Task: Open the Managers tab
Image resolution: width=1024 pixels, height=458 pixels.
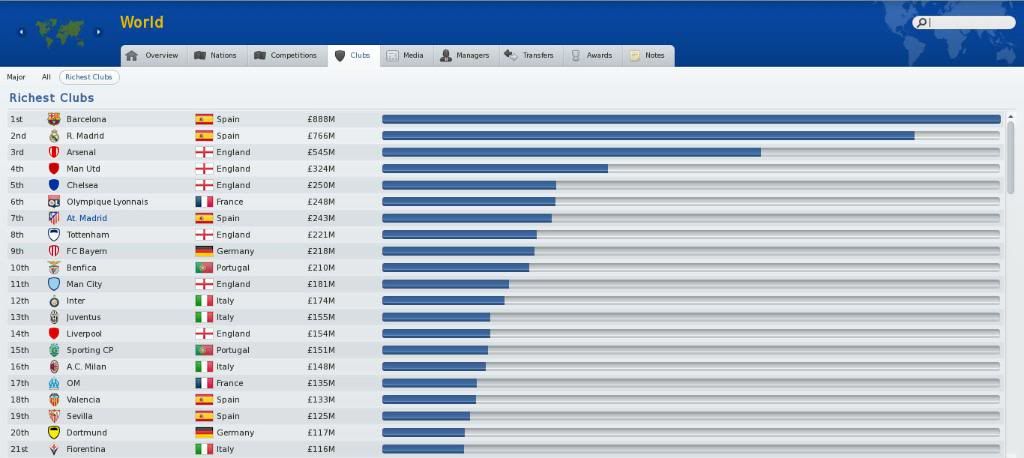Action: click(x=466, y=56)
